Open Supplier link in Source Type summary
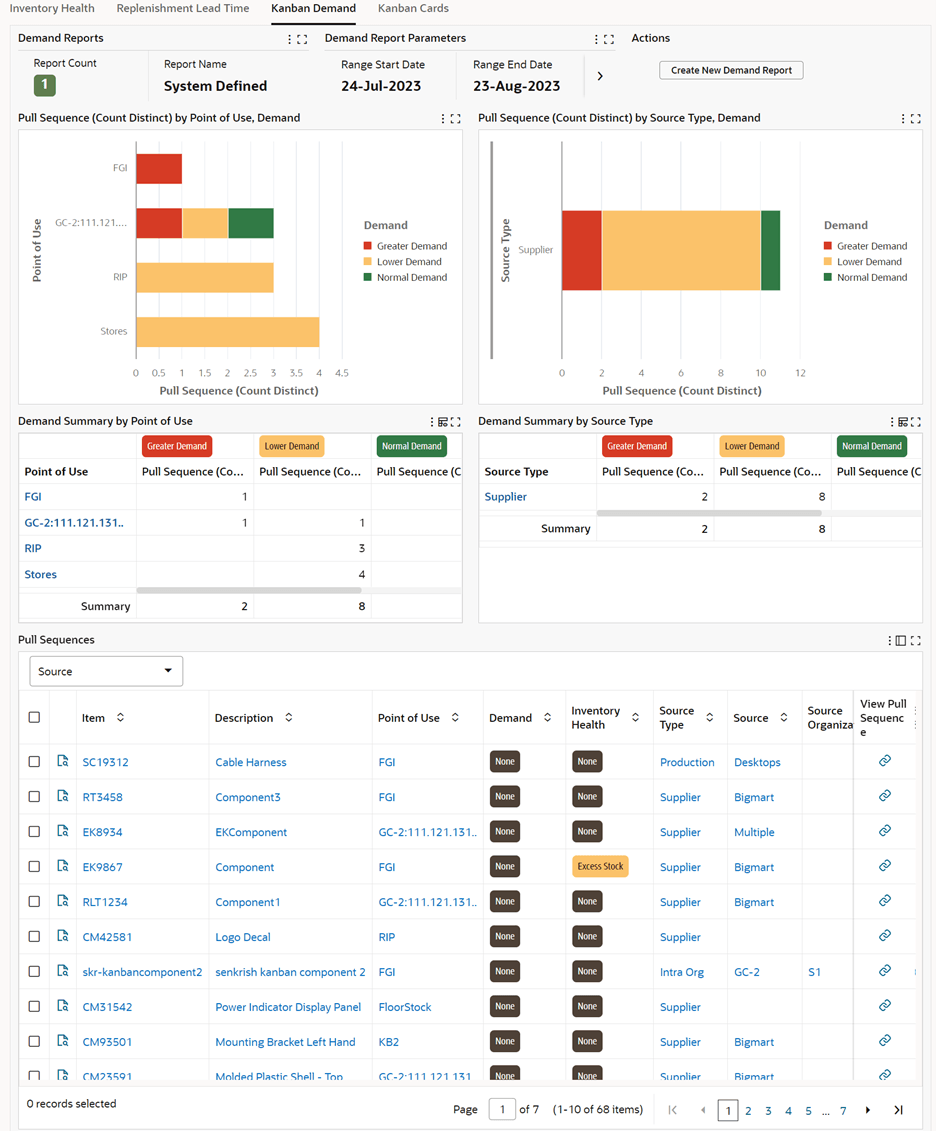 pos(505,497)
